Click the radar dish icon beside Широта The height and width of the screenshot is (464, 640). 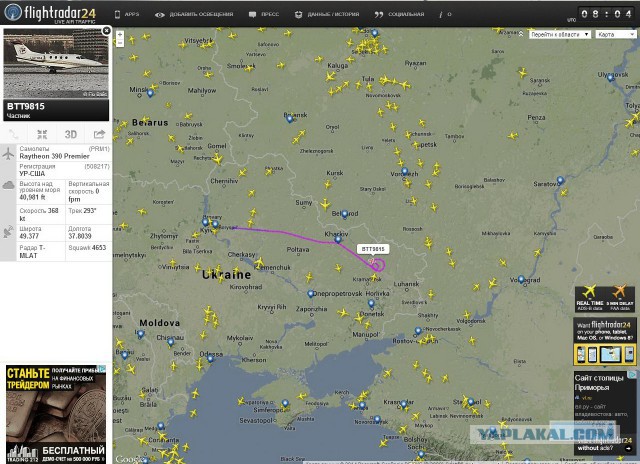coord(8,231)
